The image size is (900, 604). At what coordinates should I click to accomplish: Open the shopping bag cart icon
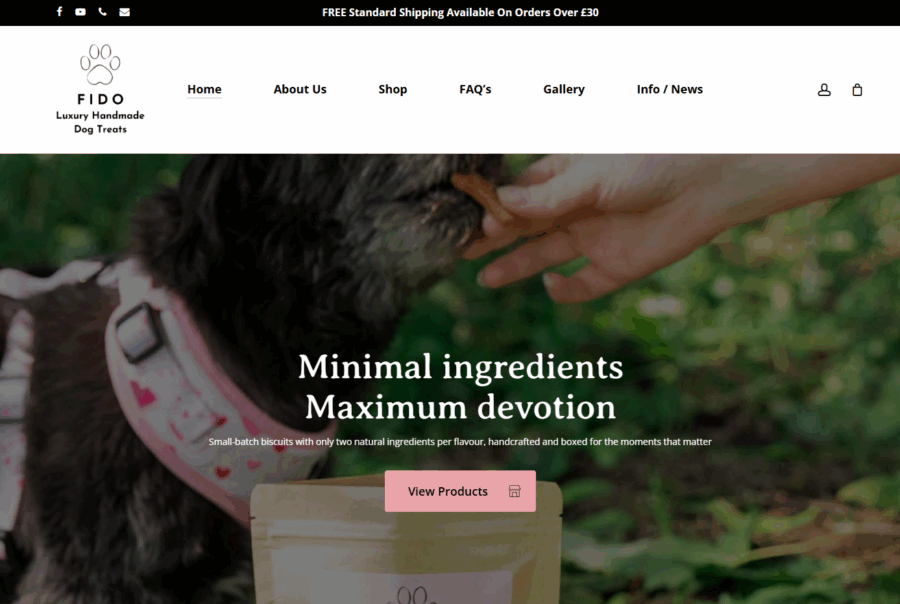click(x=857, y=90)
